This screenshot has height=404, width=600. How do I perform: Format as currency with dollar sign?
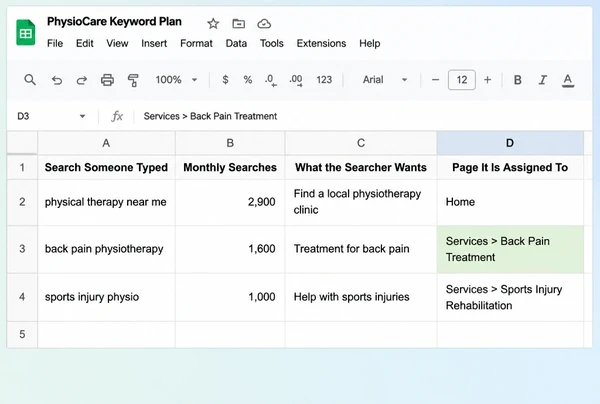tap(225, 80)
